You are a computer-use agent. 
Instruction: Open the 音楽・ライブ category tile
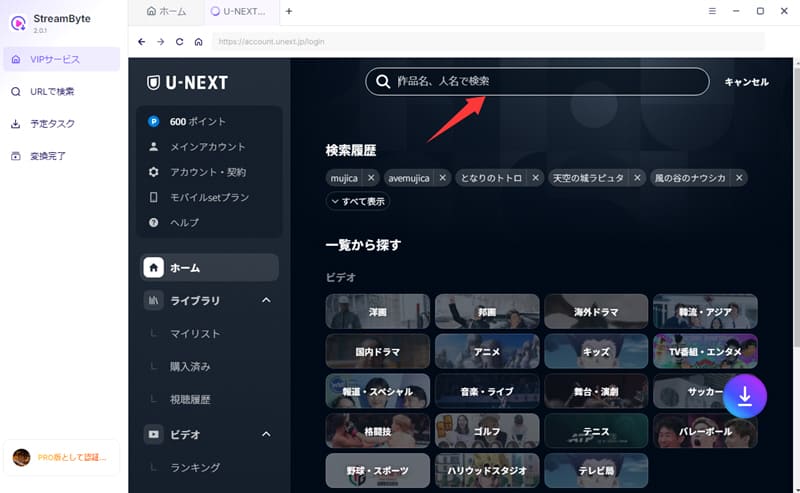coord(487,391)
